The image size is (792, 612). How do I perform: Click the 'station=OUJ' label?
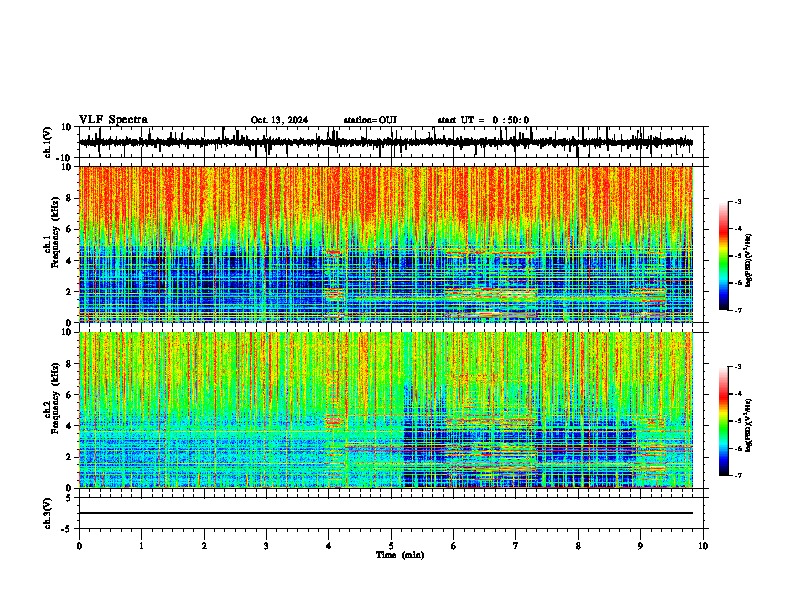point(370,120)
